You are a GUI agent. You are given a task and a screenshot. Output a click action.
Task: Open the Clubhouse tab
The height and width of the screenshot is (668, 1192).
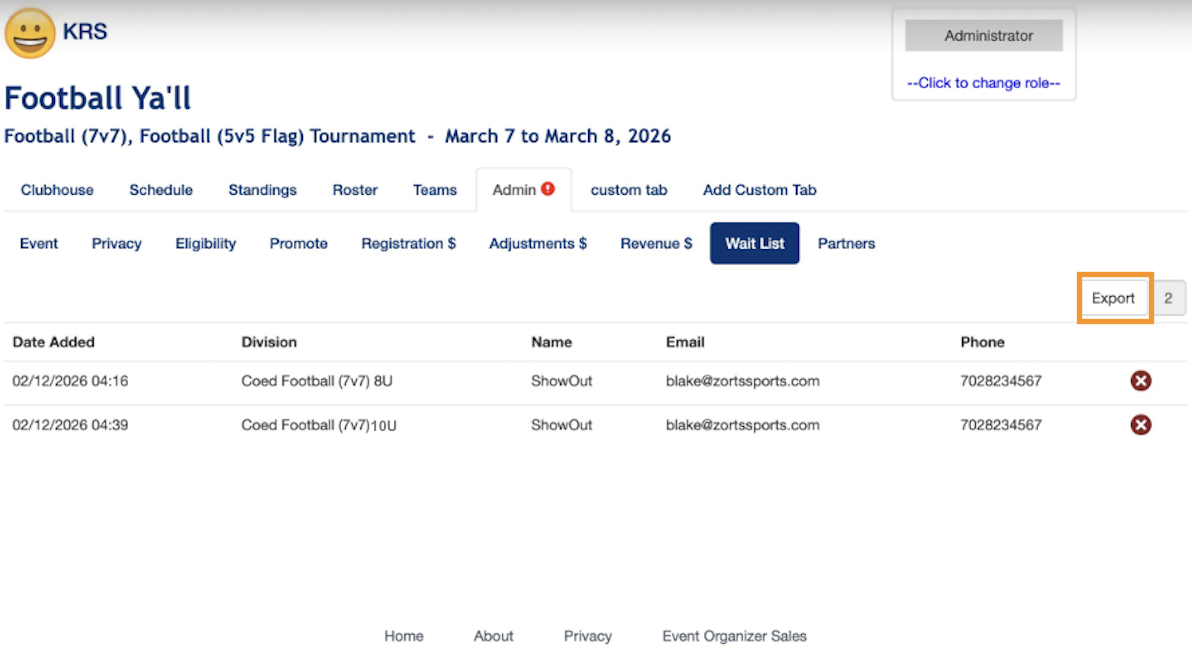pos(57,190)
